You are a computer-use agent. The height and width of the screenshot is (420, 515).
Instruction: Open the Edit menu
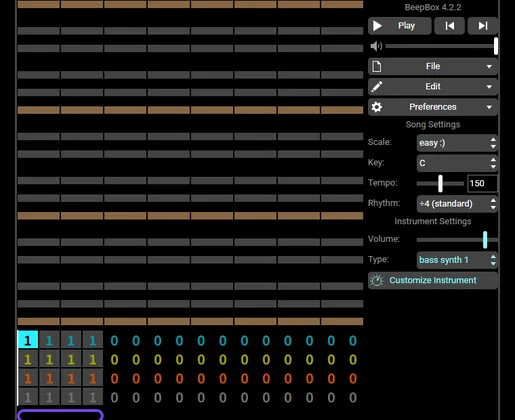tap(433, 87)
